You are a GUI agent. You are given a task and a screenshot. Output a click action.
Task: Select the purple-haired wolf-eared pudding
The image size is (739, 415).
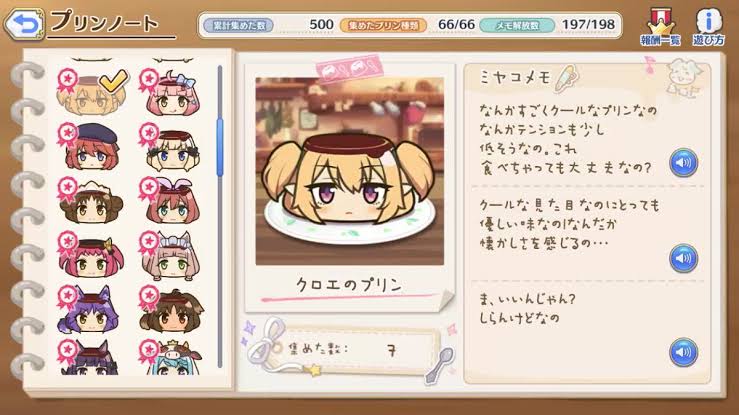tap(90, 309)
